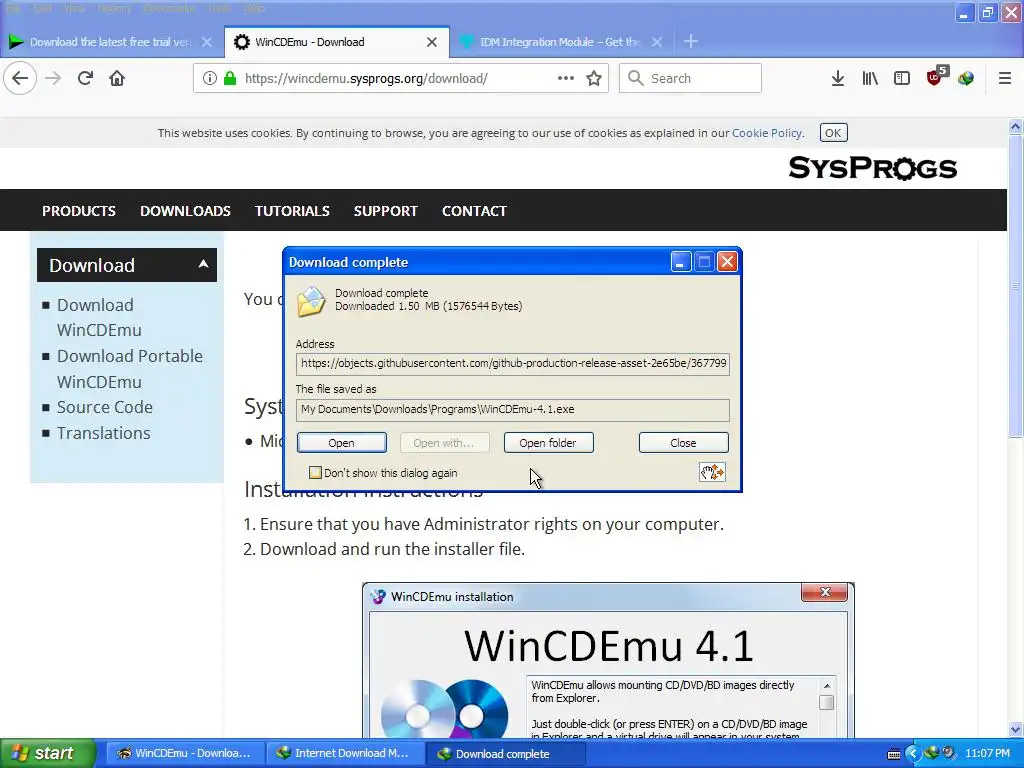Click the page scrollbar up arrow

[x=1015, y=127]
